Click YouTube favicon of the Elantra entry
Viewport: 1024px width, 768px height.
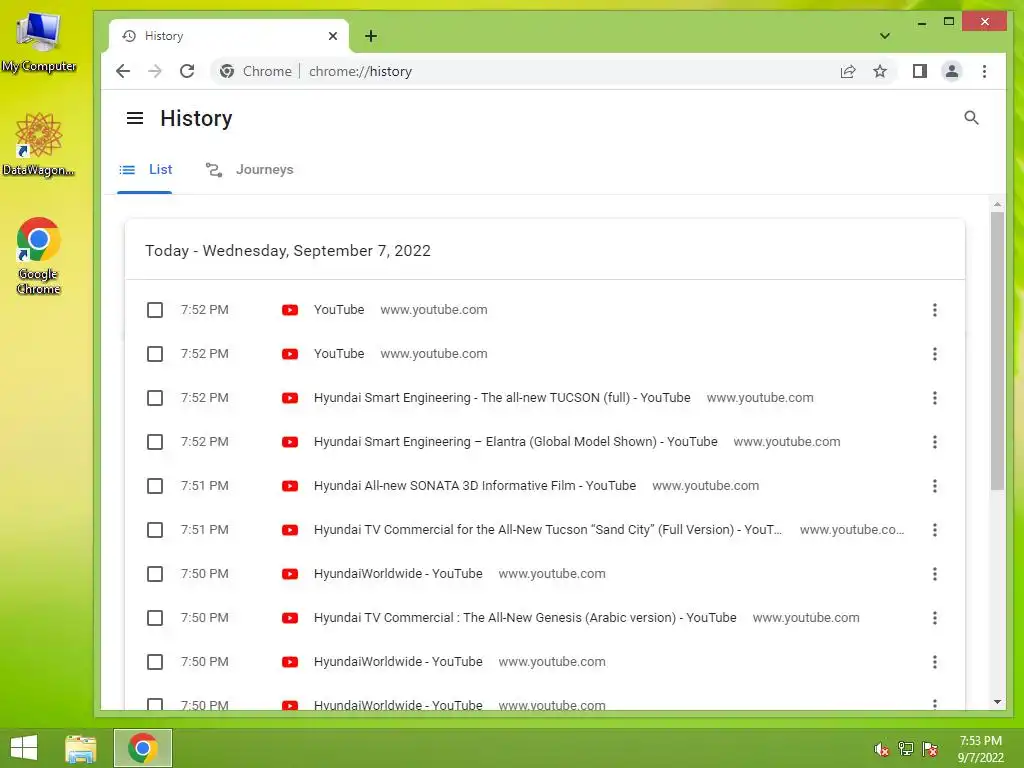pyautogui.click(x=290, y=442)
